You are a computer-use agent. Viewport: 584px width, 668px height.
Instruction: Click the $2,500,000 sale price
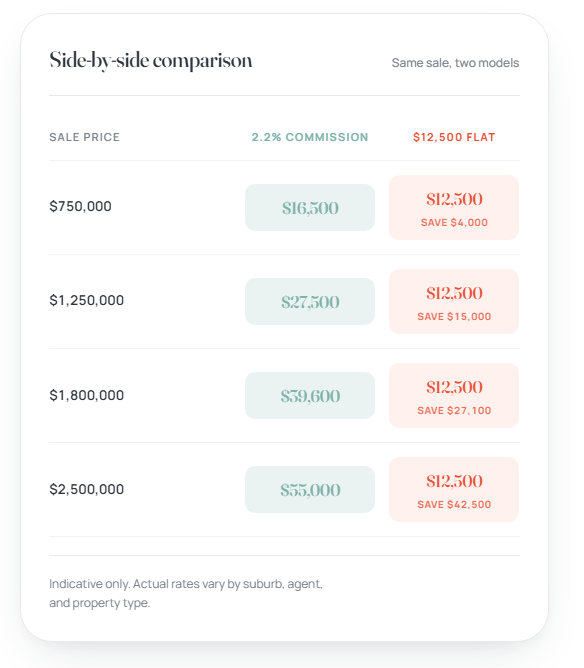(x=86, y=489)
